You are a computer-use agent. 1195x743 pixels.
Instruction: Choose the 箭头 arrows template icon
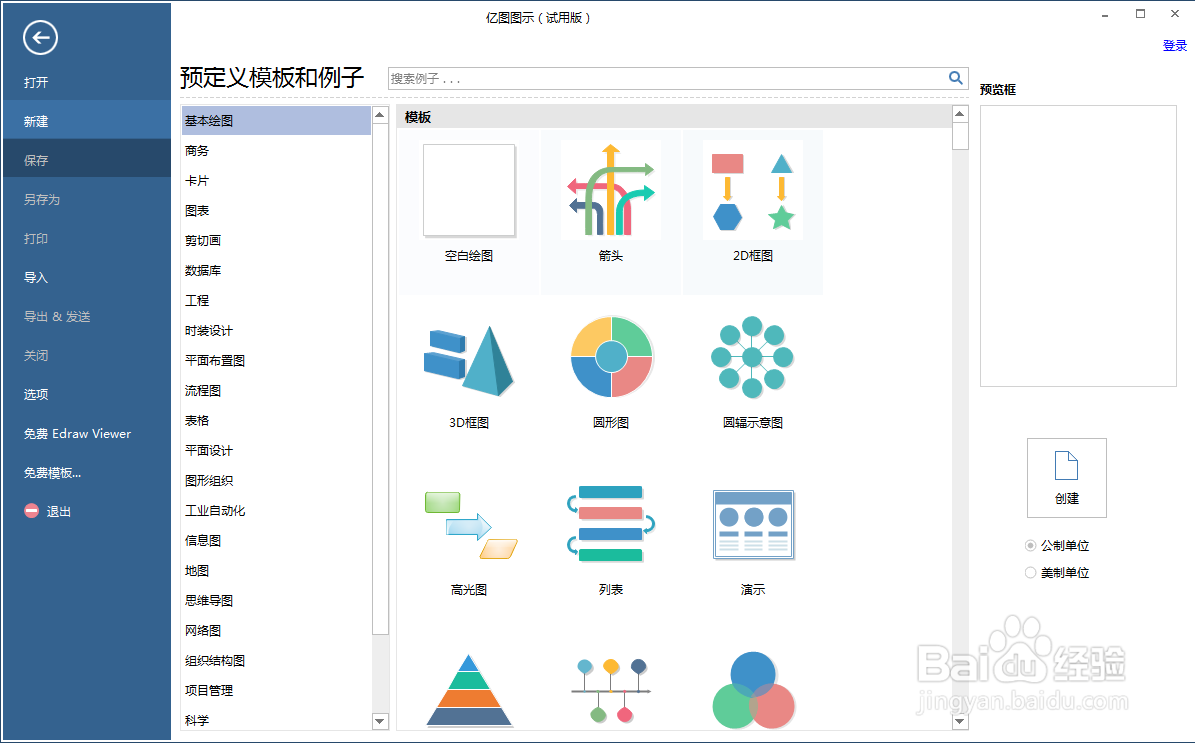click(x=610, y=190)
